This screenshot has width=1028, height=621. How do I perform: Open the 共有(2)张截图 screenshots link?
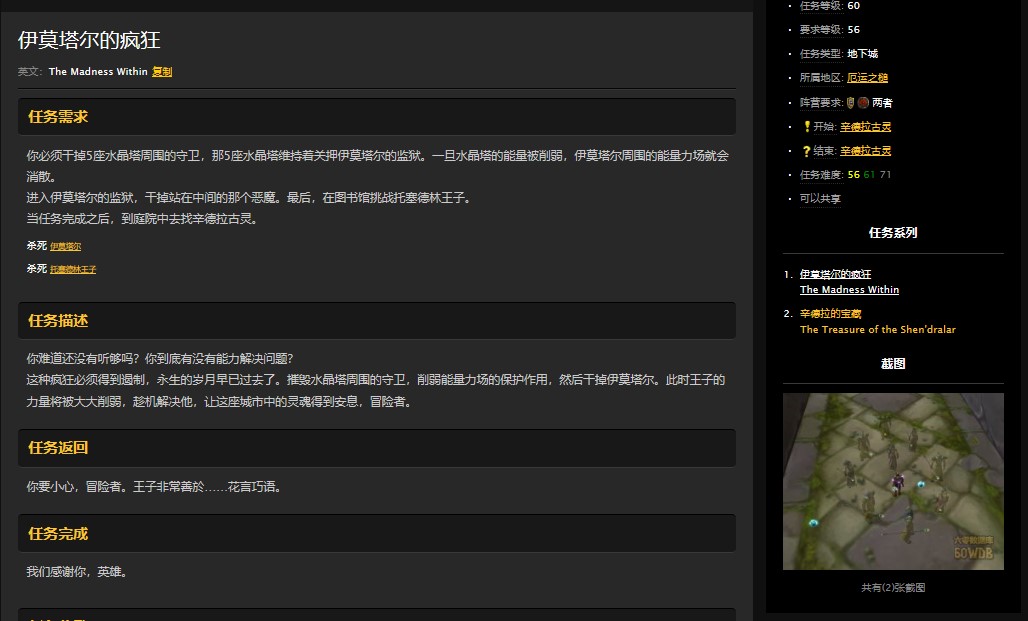coord(892,588)
